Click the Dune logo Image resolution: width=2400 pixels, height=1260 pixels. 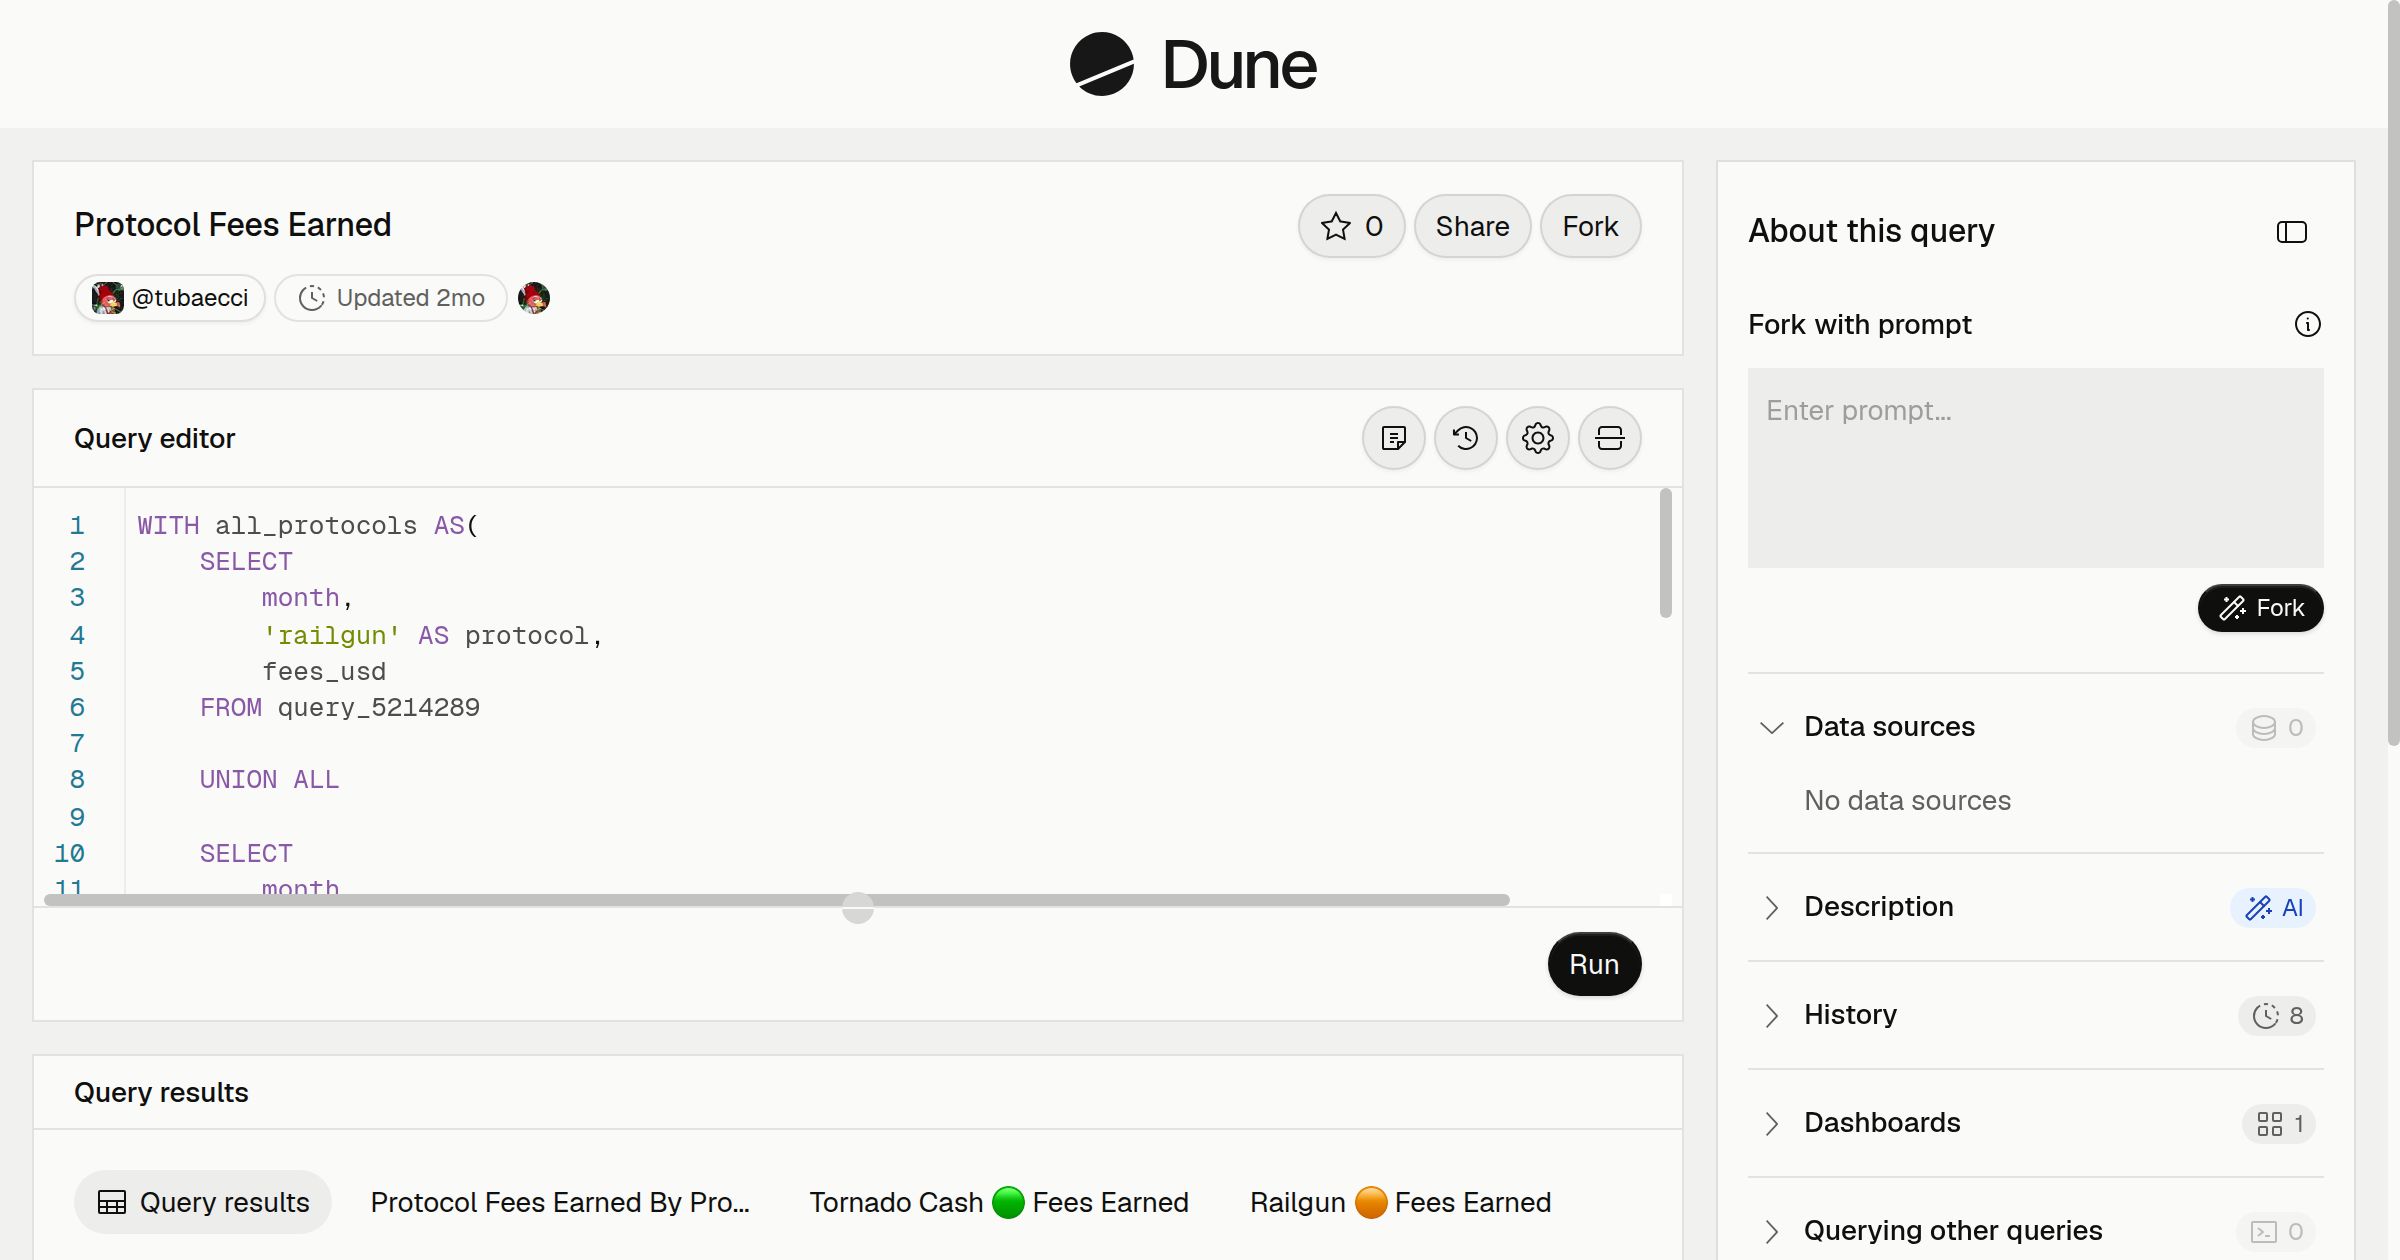click(1193, 65)
